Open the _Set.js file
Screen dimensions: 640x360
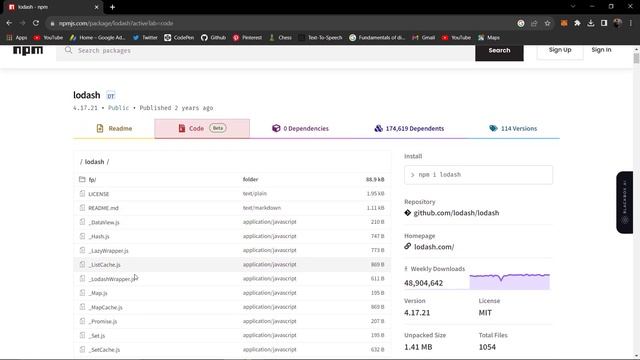[x=97, y=336]
